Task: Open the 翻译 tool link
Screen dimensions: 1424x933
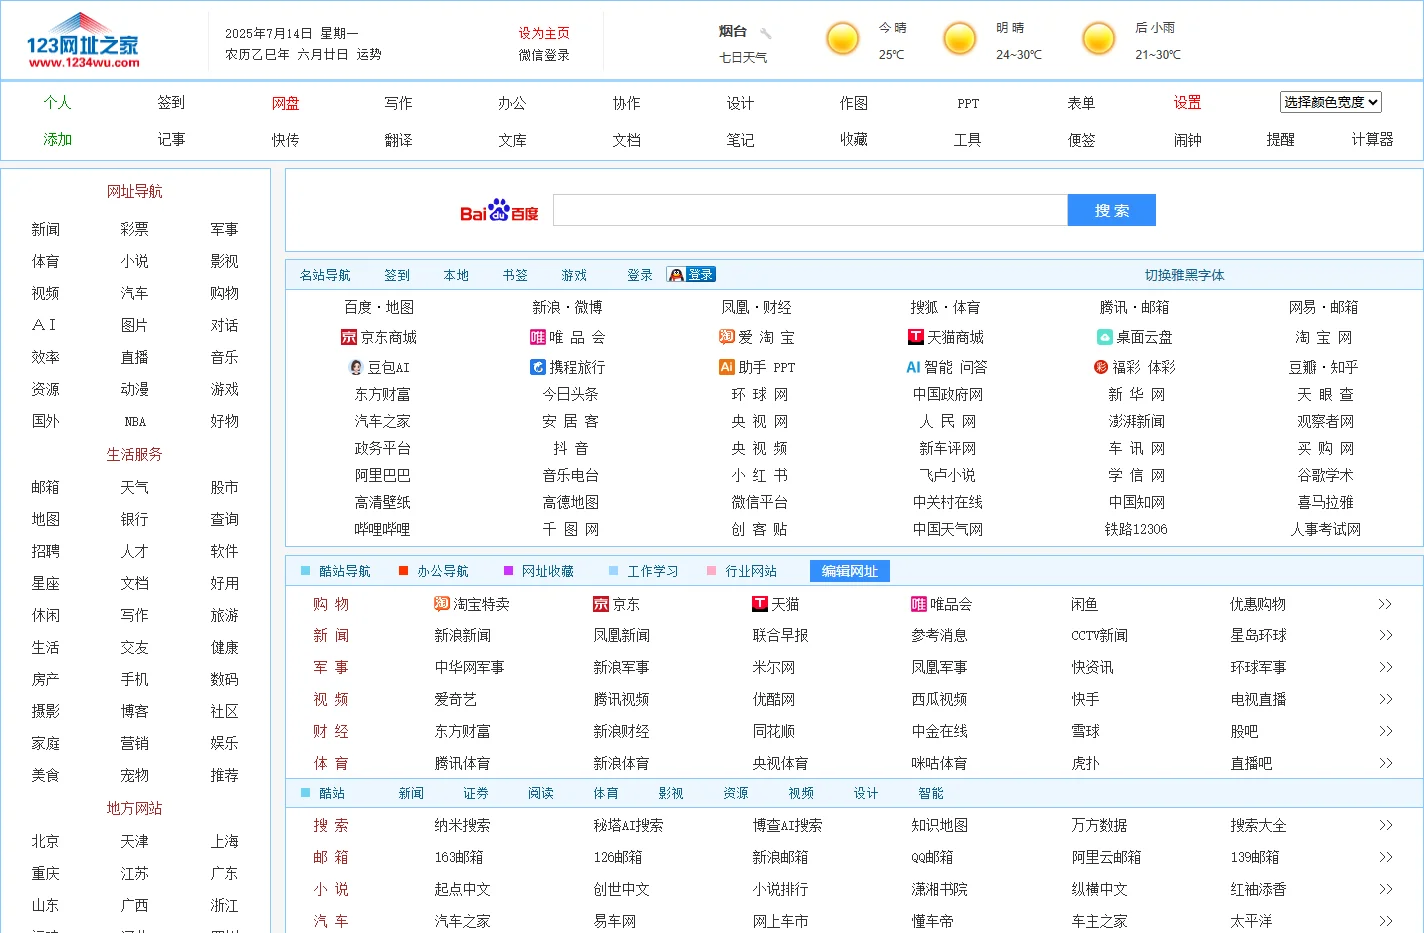Action: (398, 140)
